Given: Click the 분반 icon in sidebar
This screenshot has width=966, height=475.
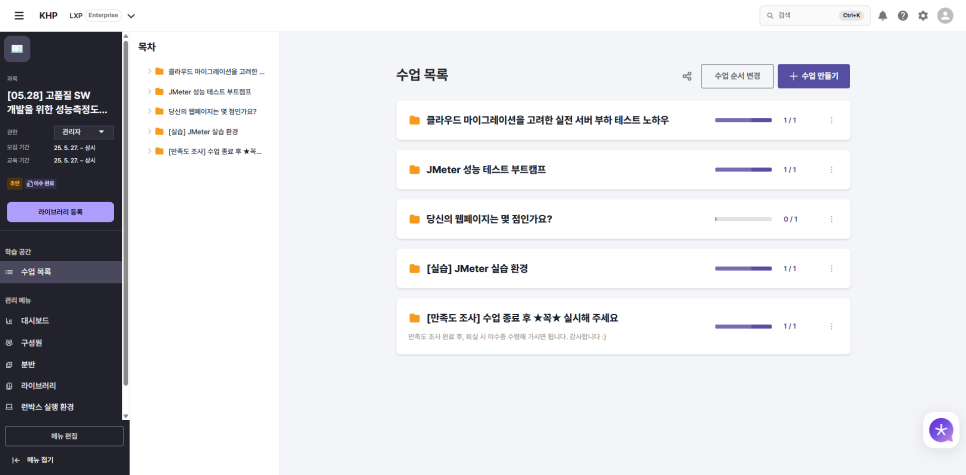Looking at the screenshot, I should [9, 365].
